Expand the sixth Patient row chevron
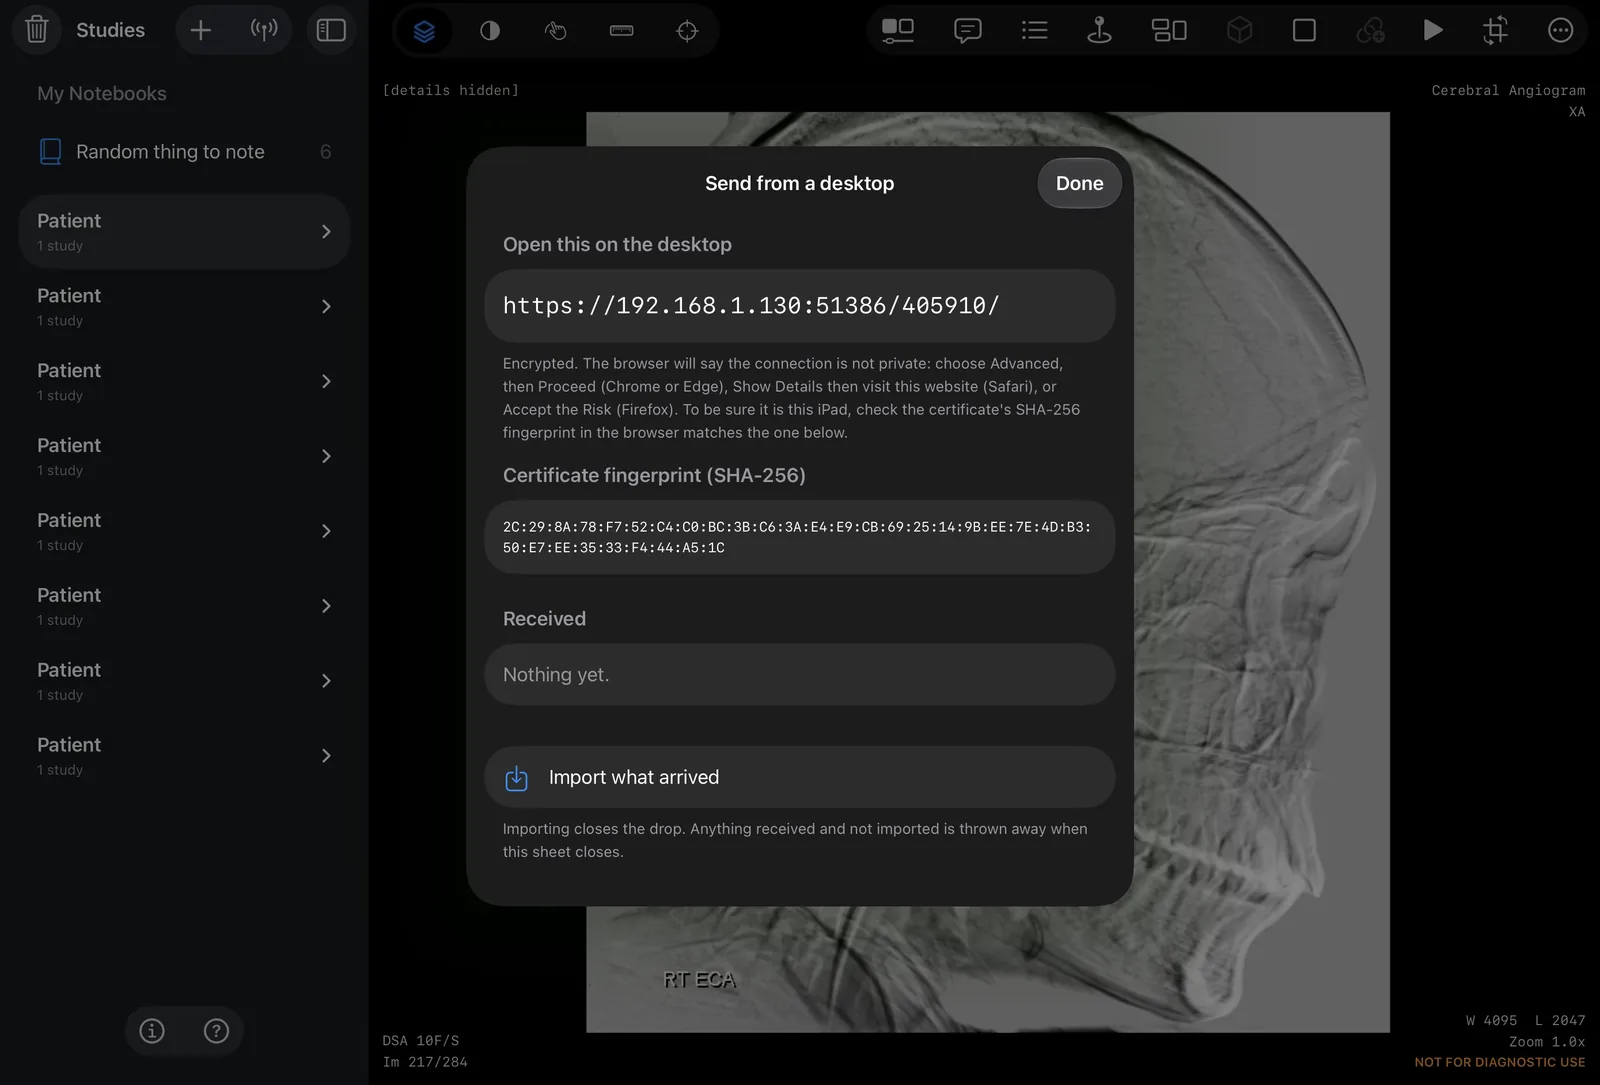The height and width of the screenshot is (1085, 1600). point(326,607)
